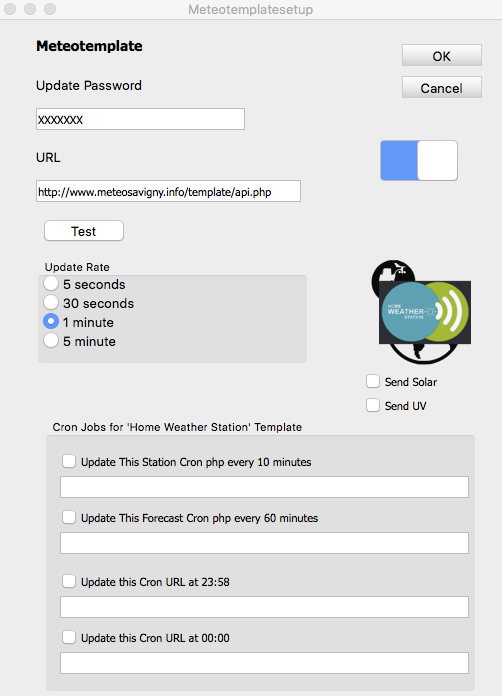Check Update This Station Cron php option
The image size is (502, 696).
[69, 461]
